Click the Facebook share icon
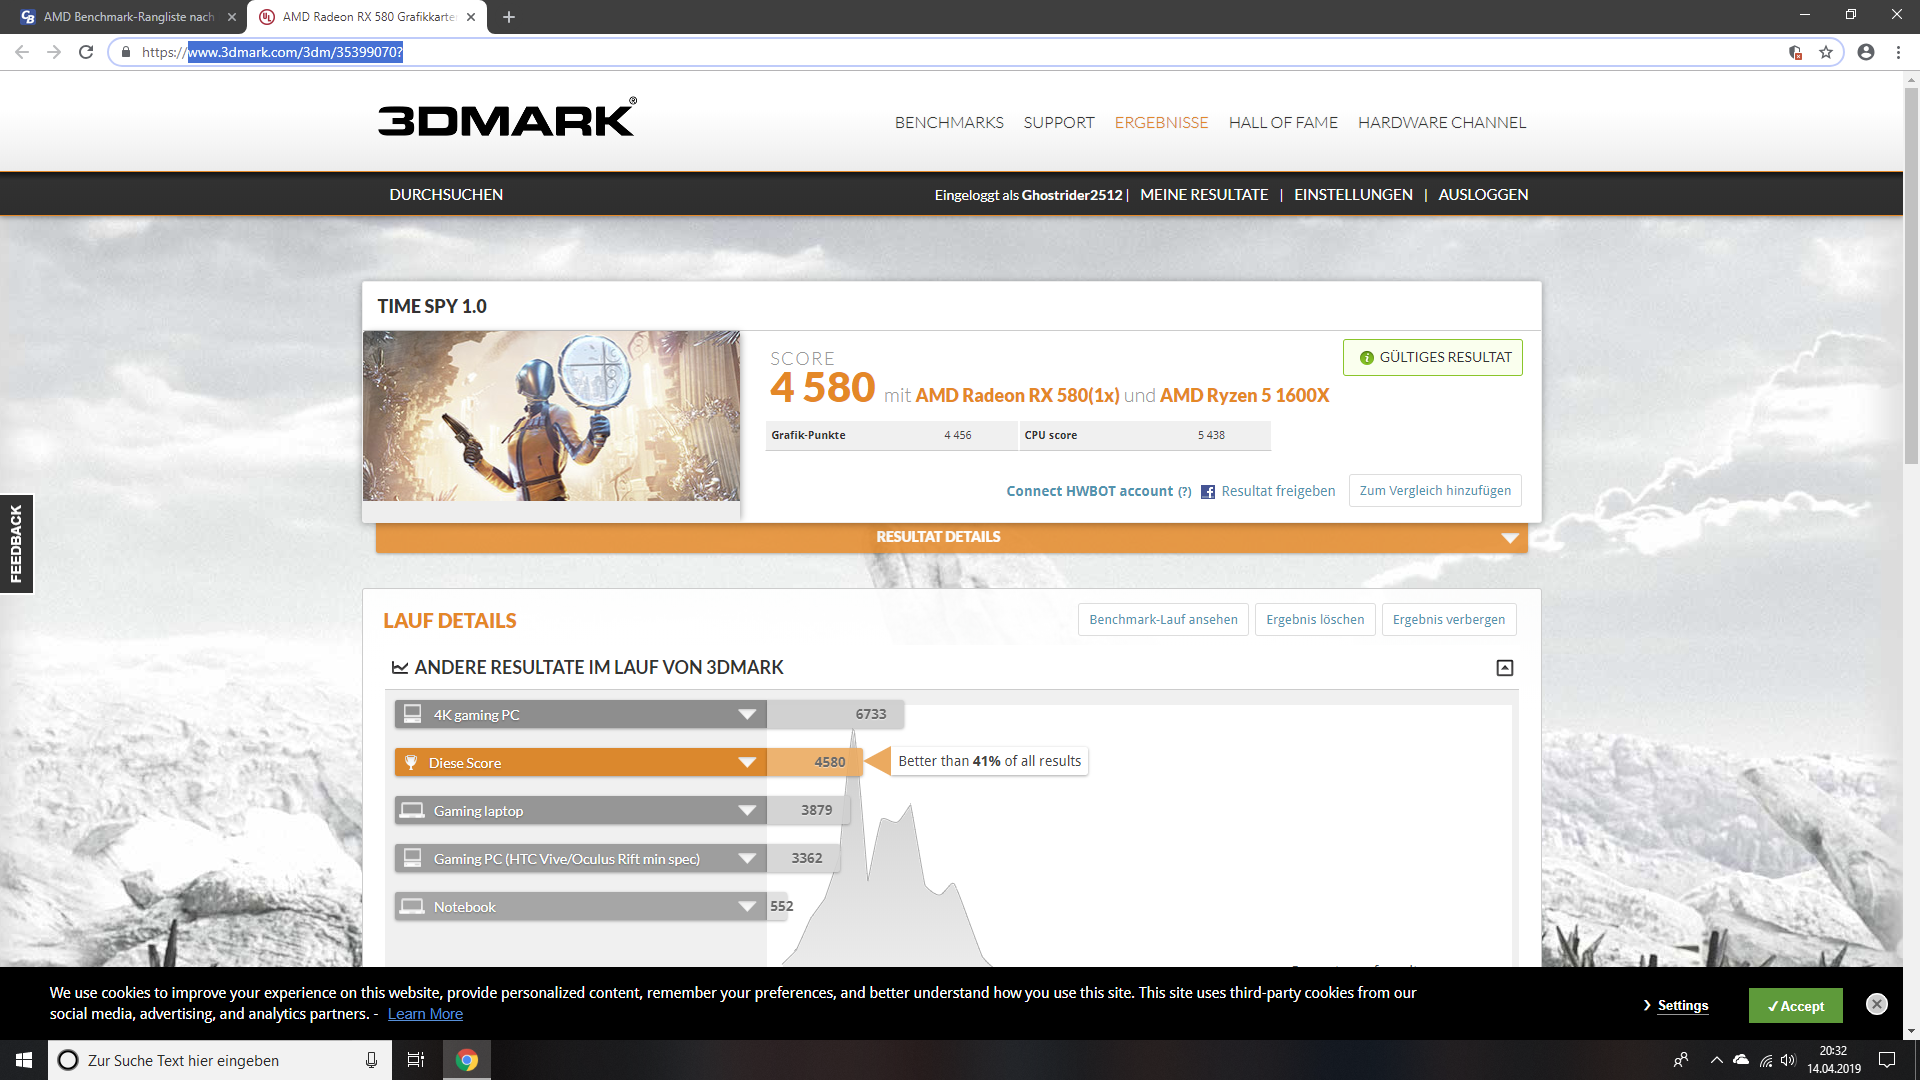1920x1080 pixels. [1208, 492]
